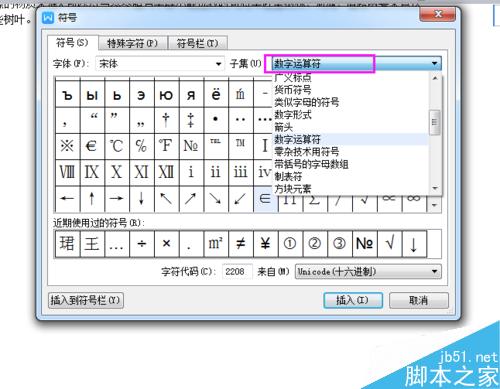Screen dimensions: 500x389
Task: Select the highlighted ∈ element-of symbol
Action: coord(265,199)
